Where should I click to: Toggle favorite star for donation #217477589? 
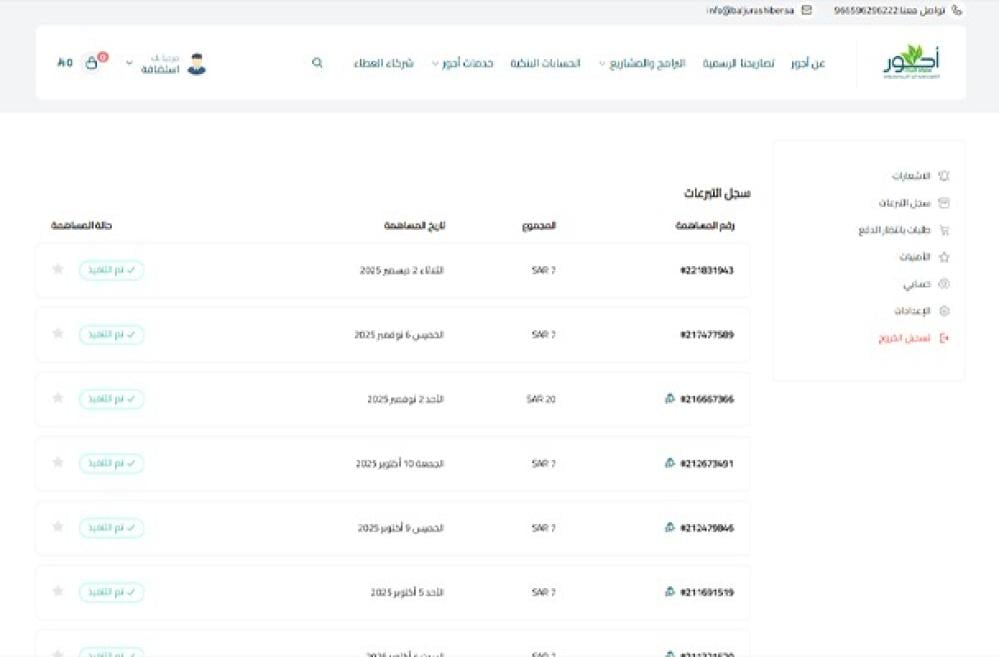point(58,334)
